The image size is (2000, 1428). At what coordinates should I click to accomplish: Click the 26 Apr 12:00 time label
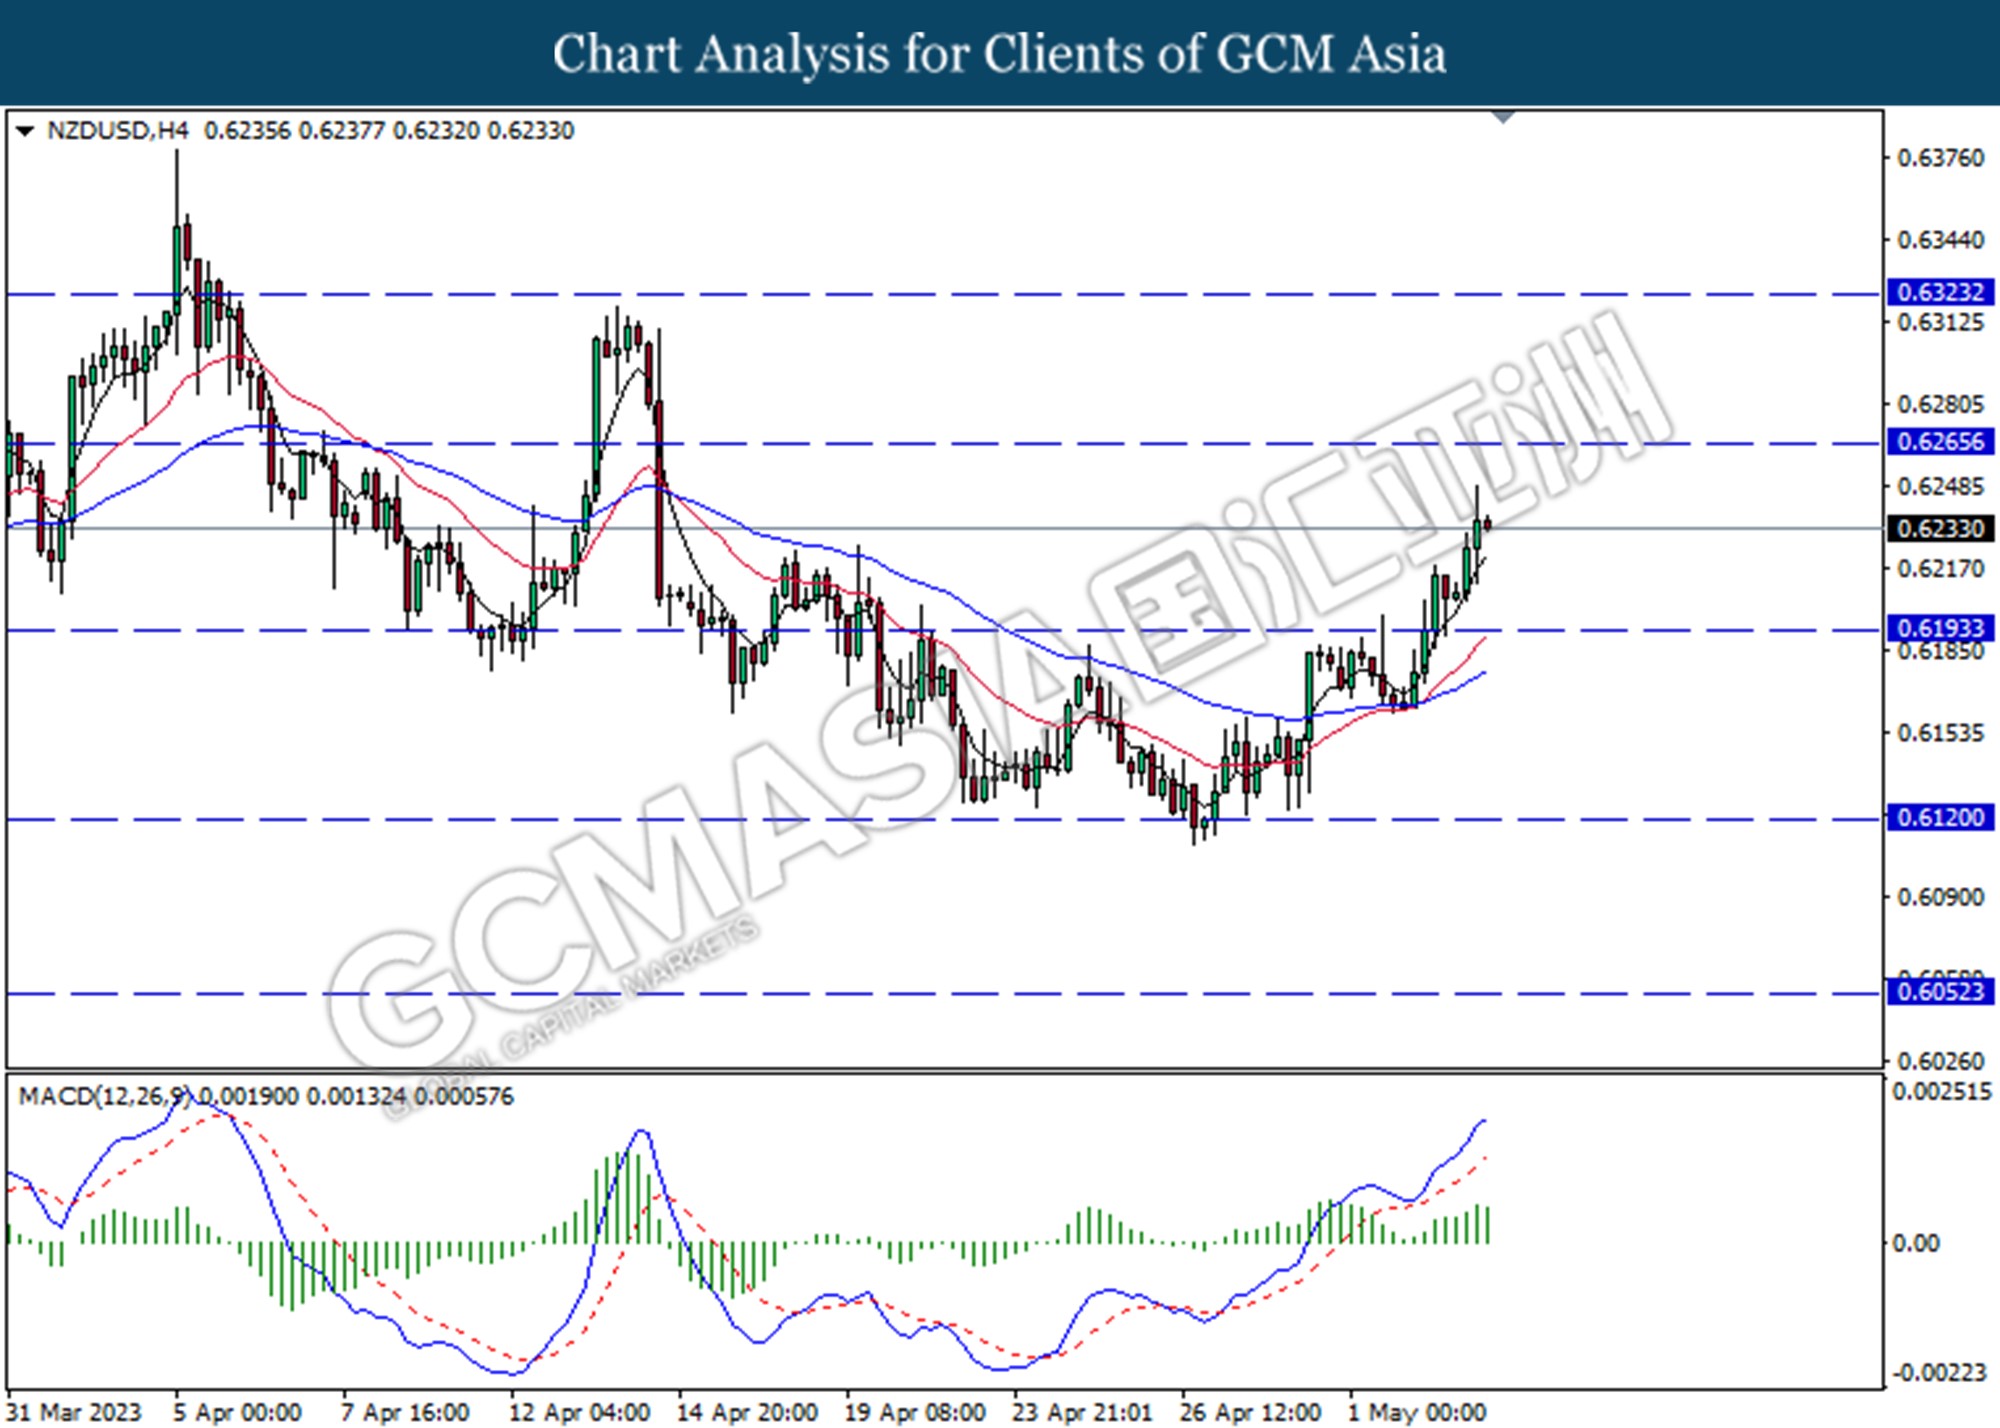click(1250, 1412)
